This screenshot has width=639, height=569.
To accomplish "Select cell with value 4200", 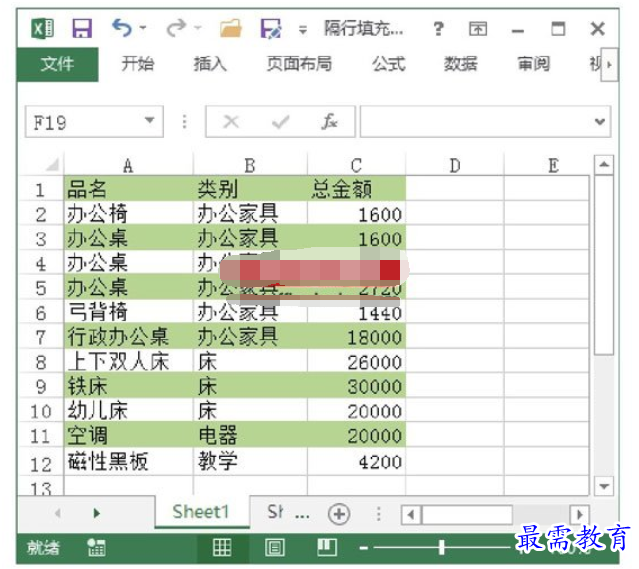I will coord(357,462).
